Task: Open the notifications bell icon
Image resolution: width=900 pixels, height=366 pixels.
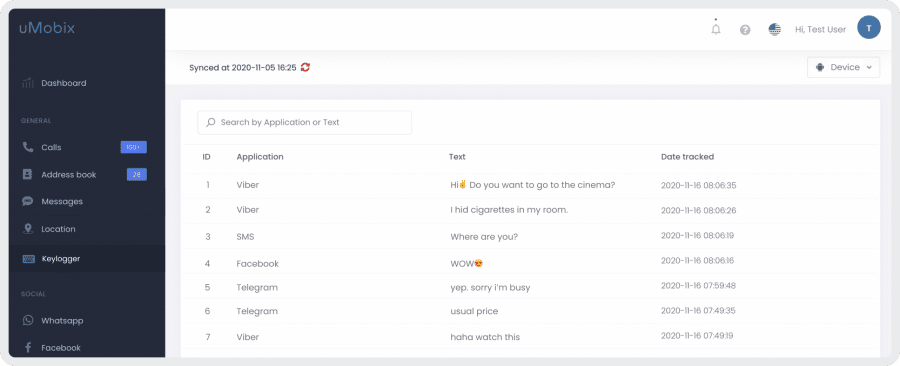Action: click(x=716, y=29)
